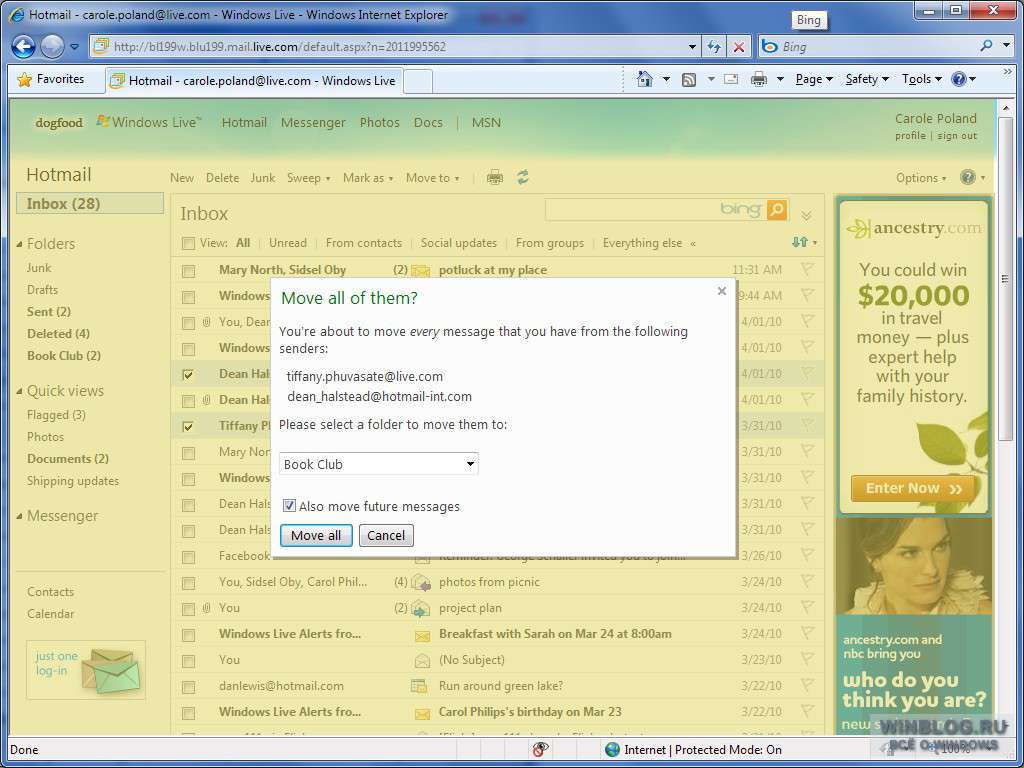Collapse the Messenger section in sidebar
This screenshot has width=1024, height=768.
coord(20,516)
